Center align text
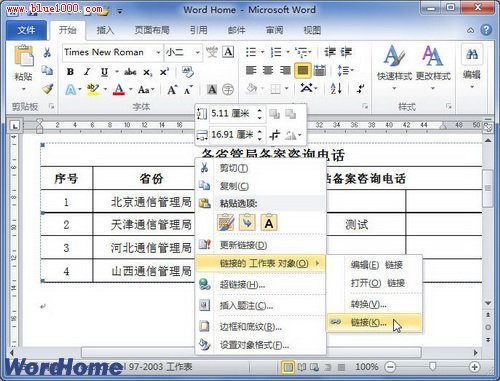The width and height of the screenshot is (500, 381). click(268, 70)
